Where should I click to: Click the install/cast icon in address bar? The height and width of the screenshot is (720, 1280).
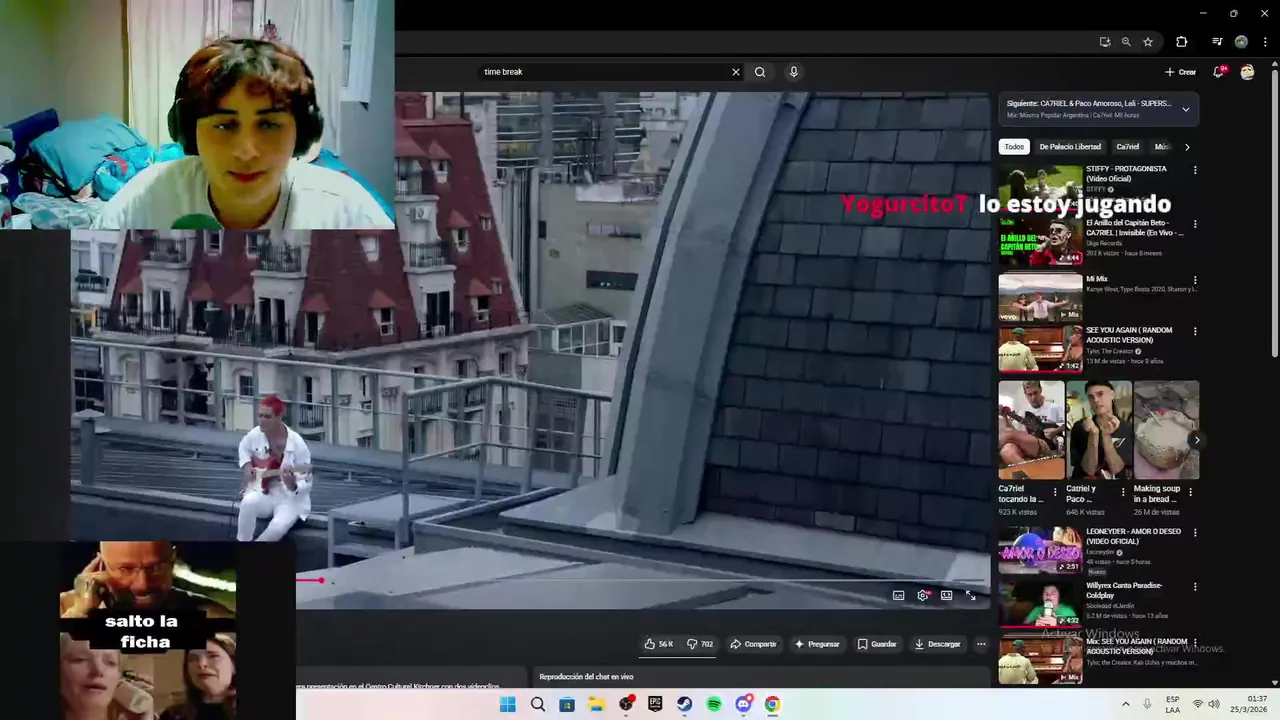1104,42
